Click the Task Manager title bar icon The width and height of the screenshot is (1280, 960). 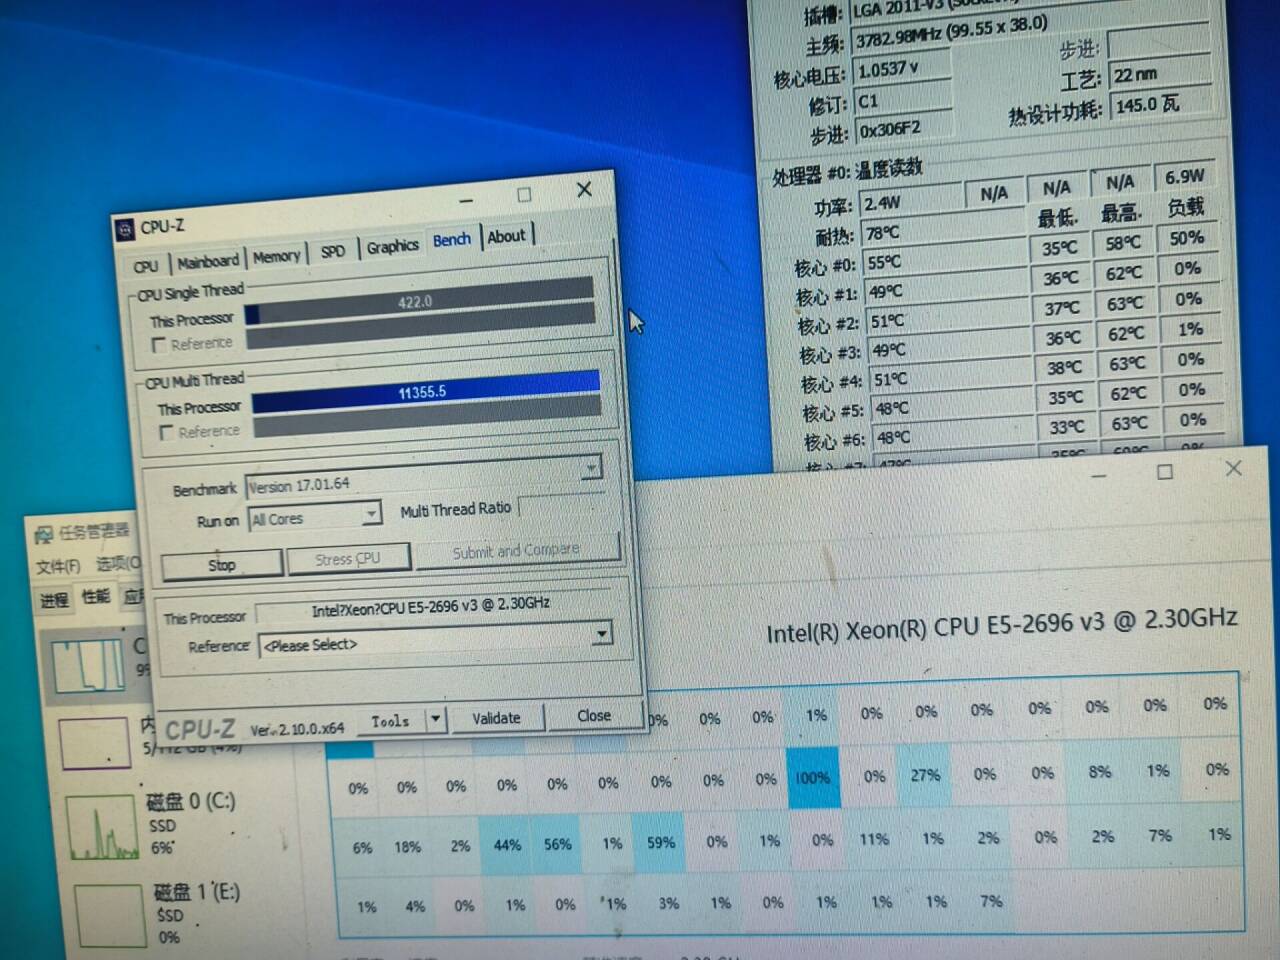pos(43,535)
